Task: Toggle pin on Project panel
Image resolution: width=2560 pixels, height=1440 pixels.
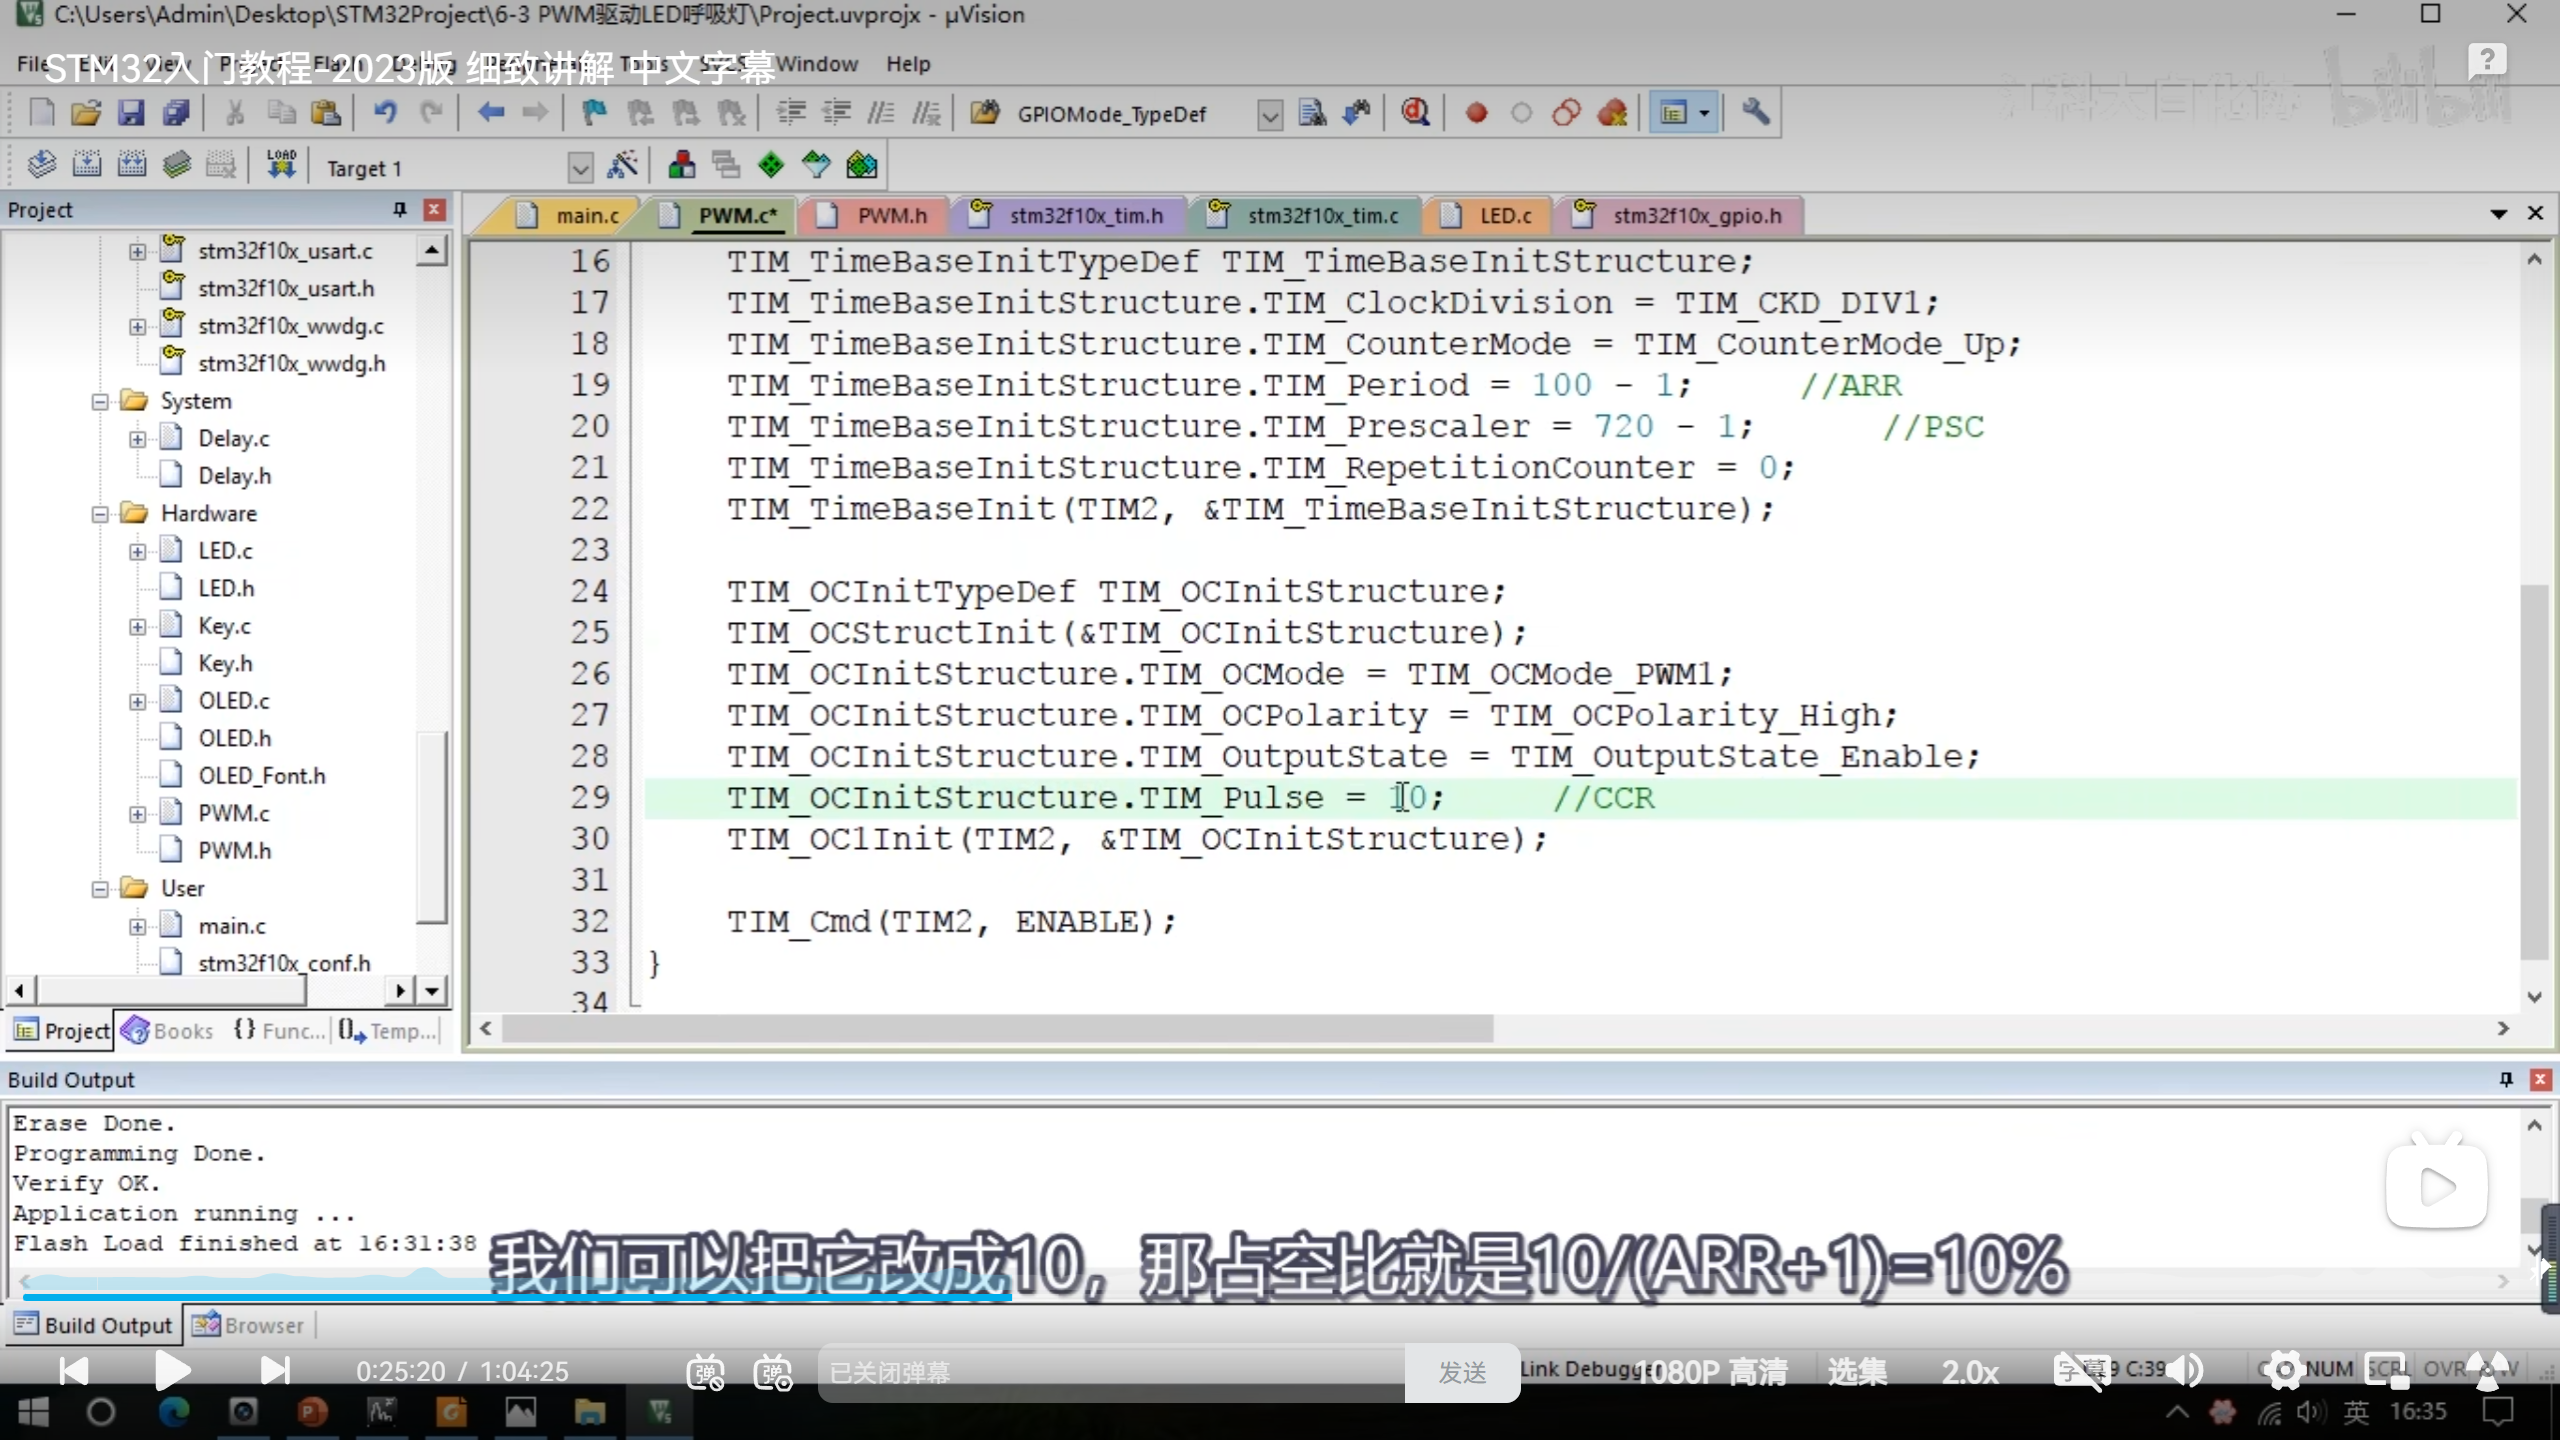Action: point(400,210)
